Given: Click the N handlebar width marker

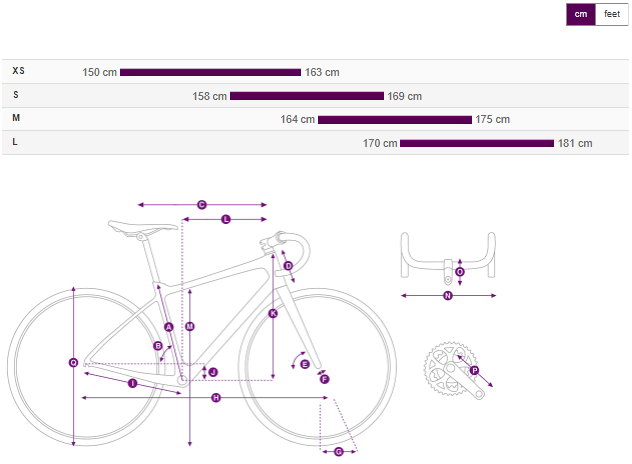Looking at the screenshot, I should tap(448, 296).
